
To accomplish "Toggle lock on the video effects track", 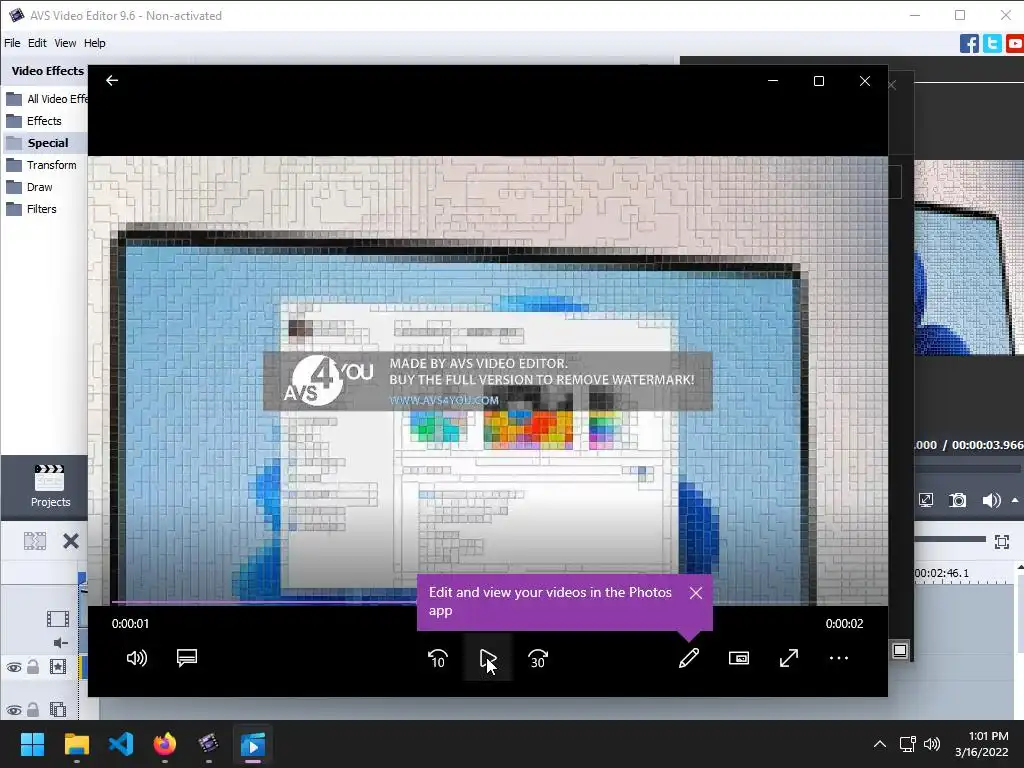I will pyautogui.click(x=33, y=667).
